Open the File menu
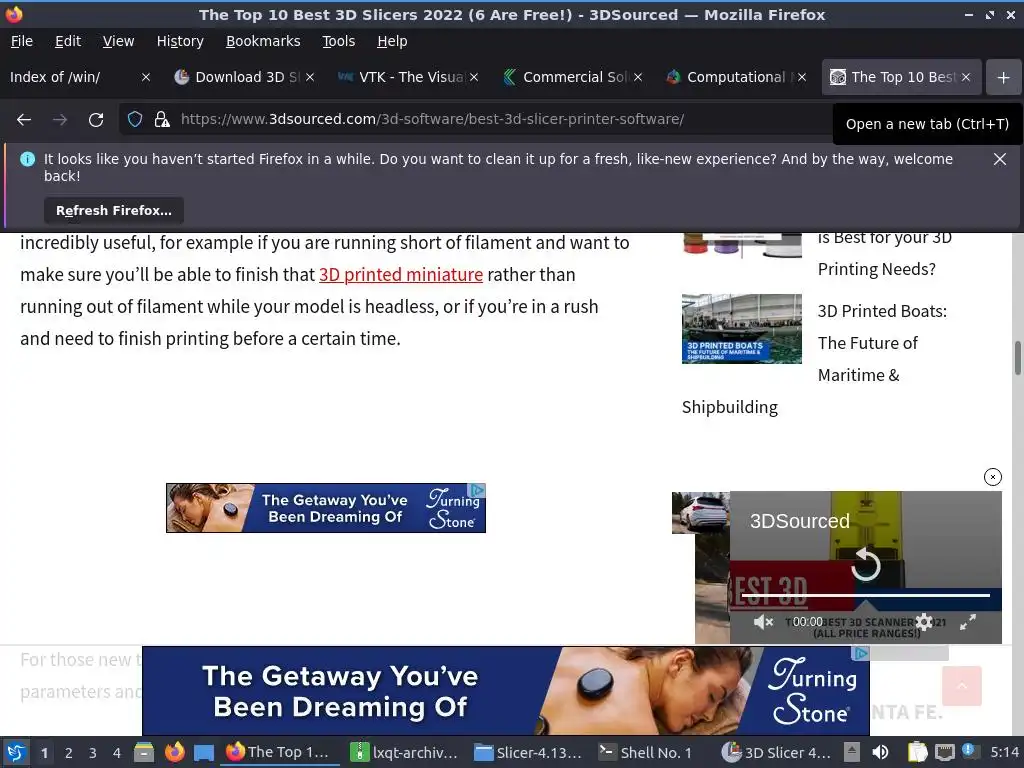Viewport: 1024px width, 768px height. (22, 41)
